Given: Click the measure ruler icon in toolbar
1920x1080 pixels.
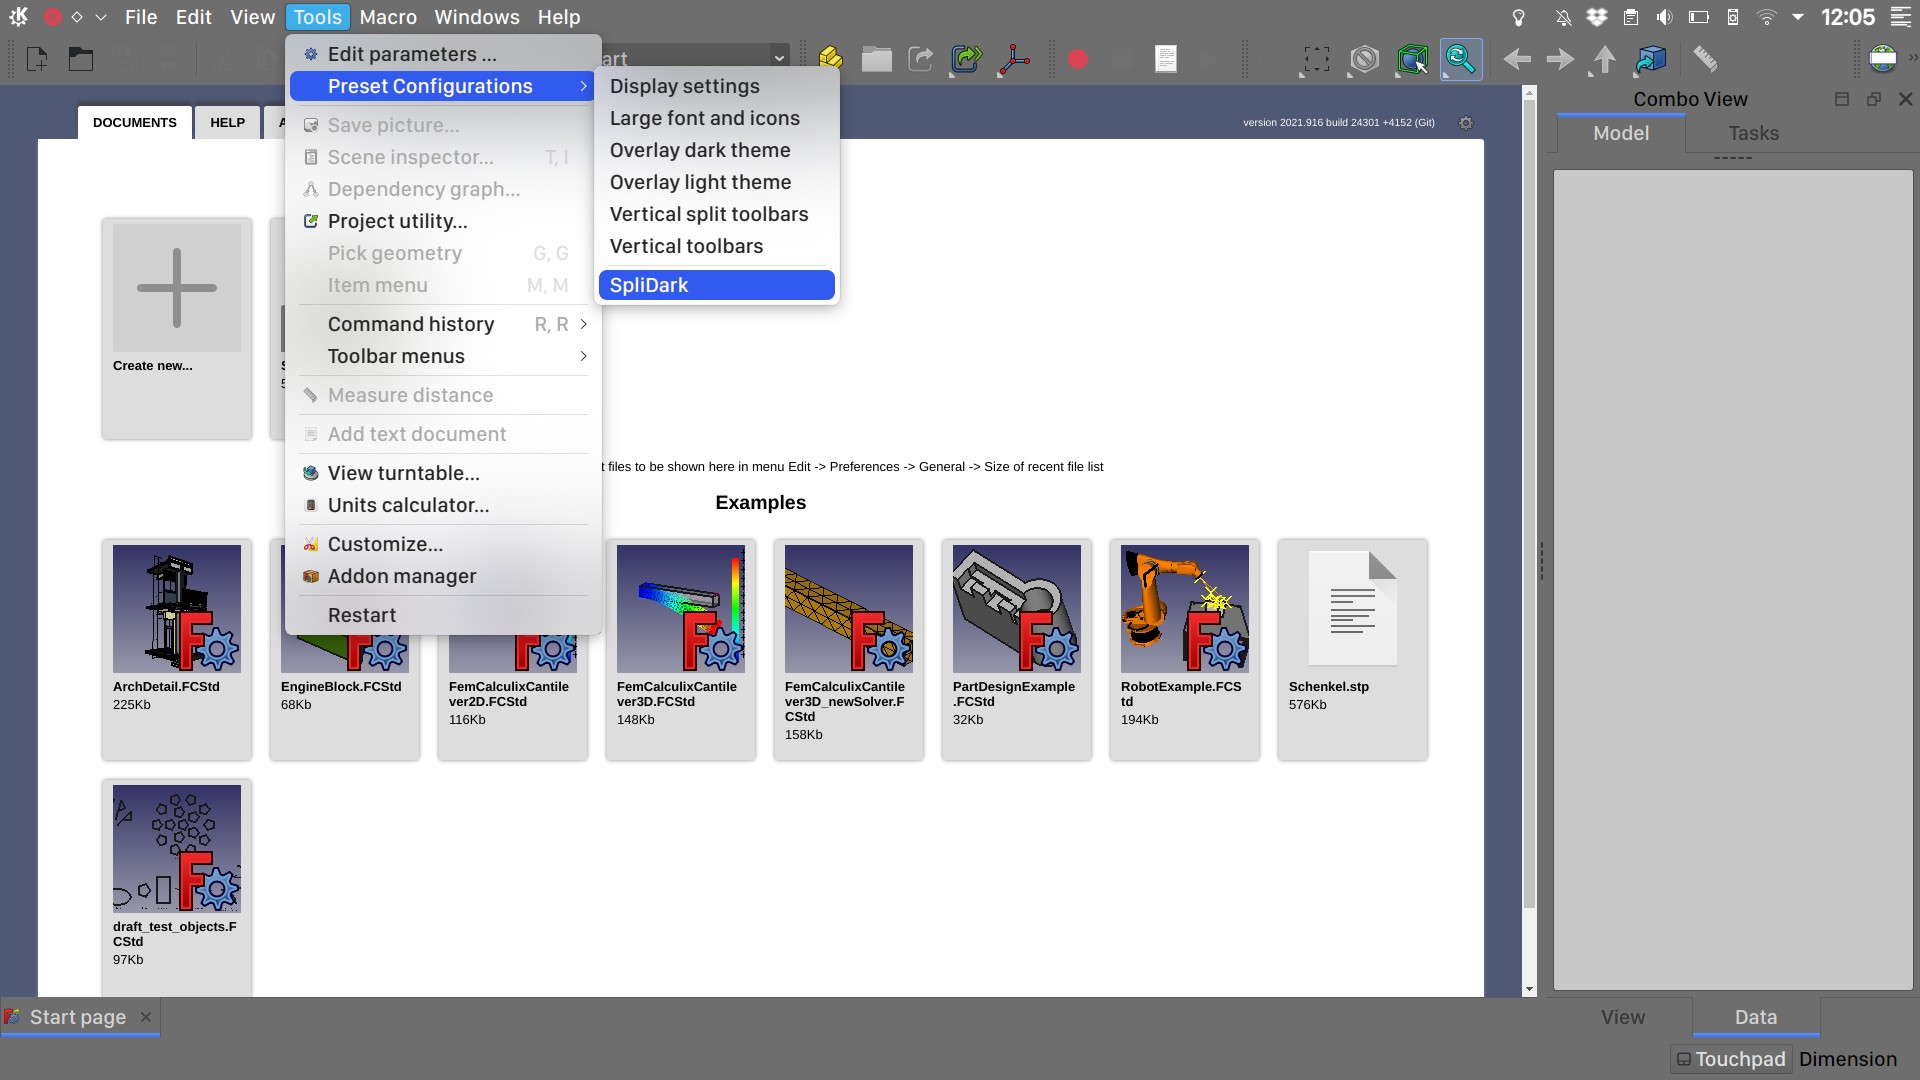Looking at the screenshot, I should [1705, 59].
